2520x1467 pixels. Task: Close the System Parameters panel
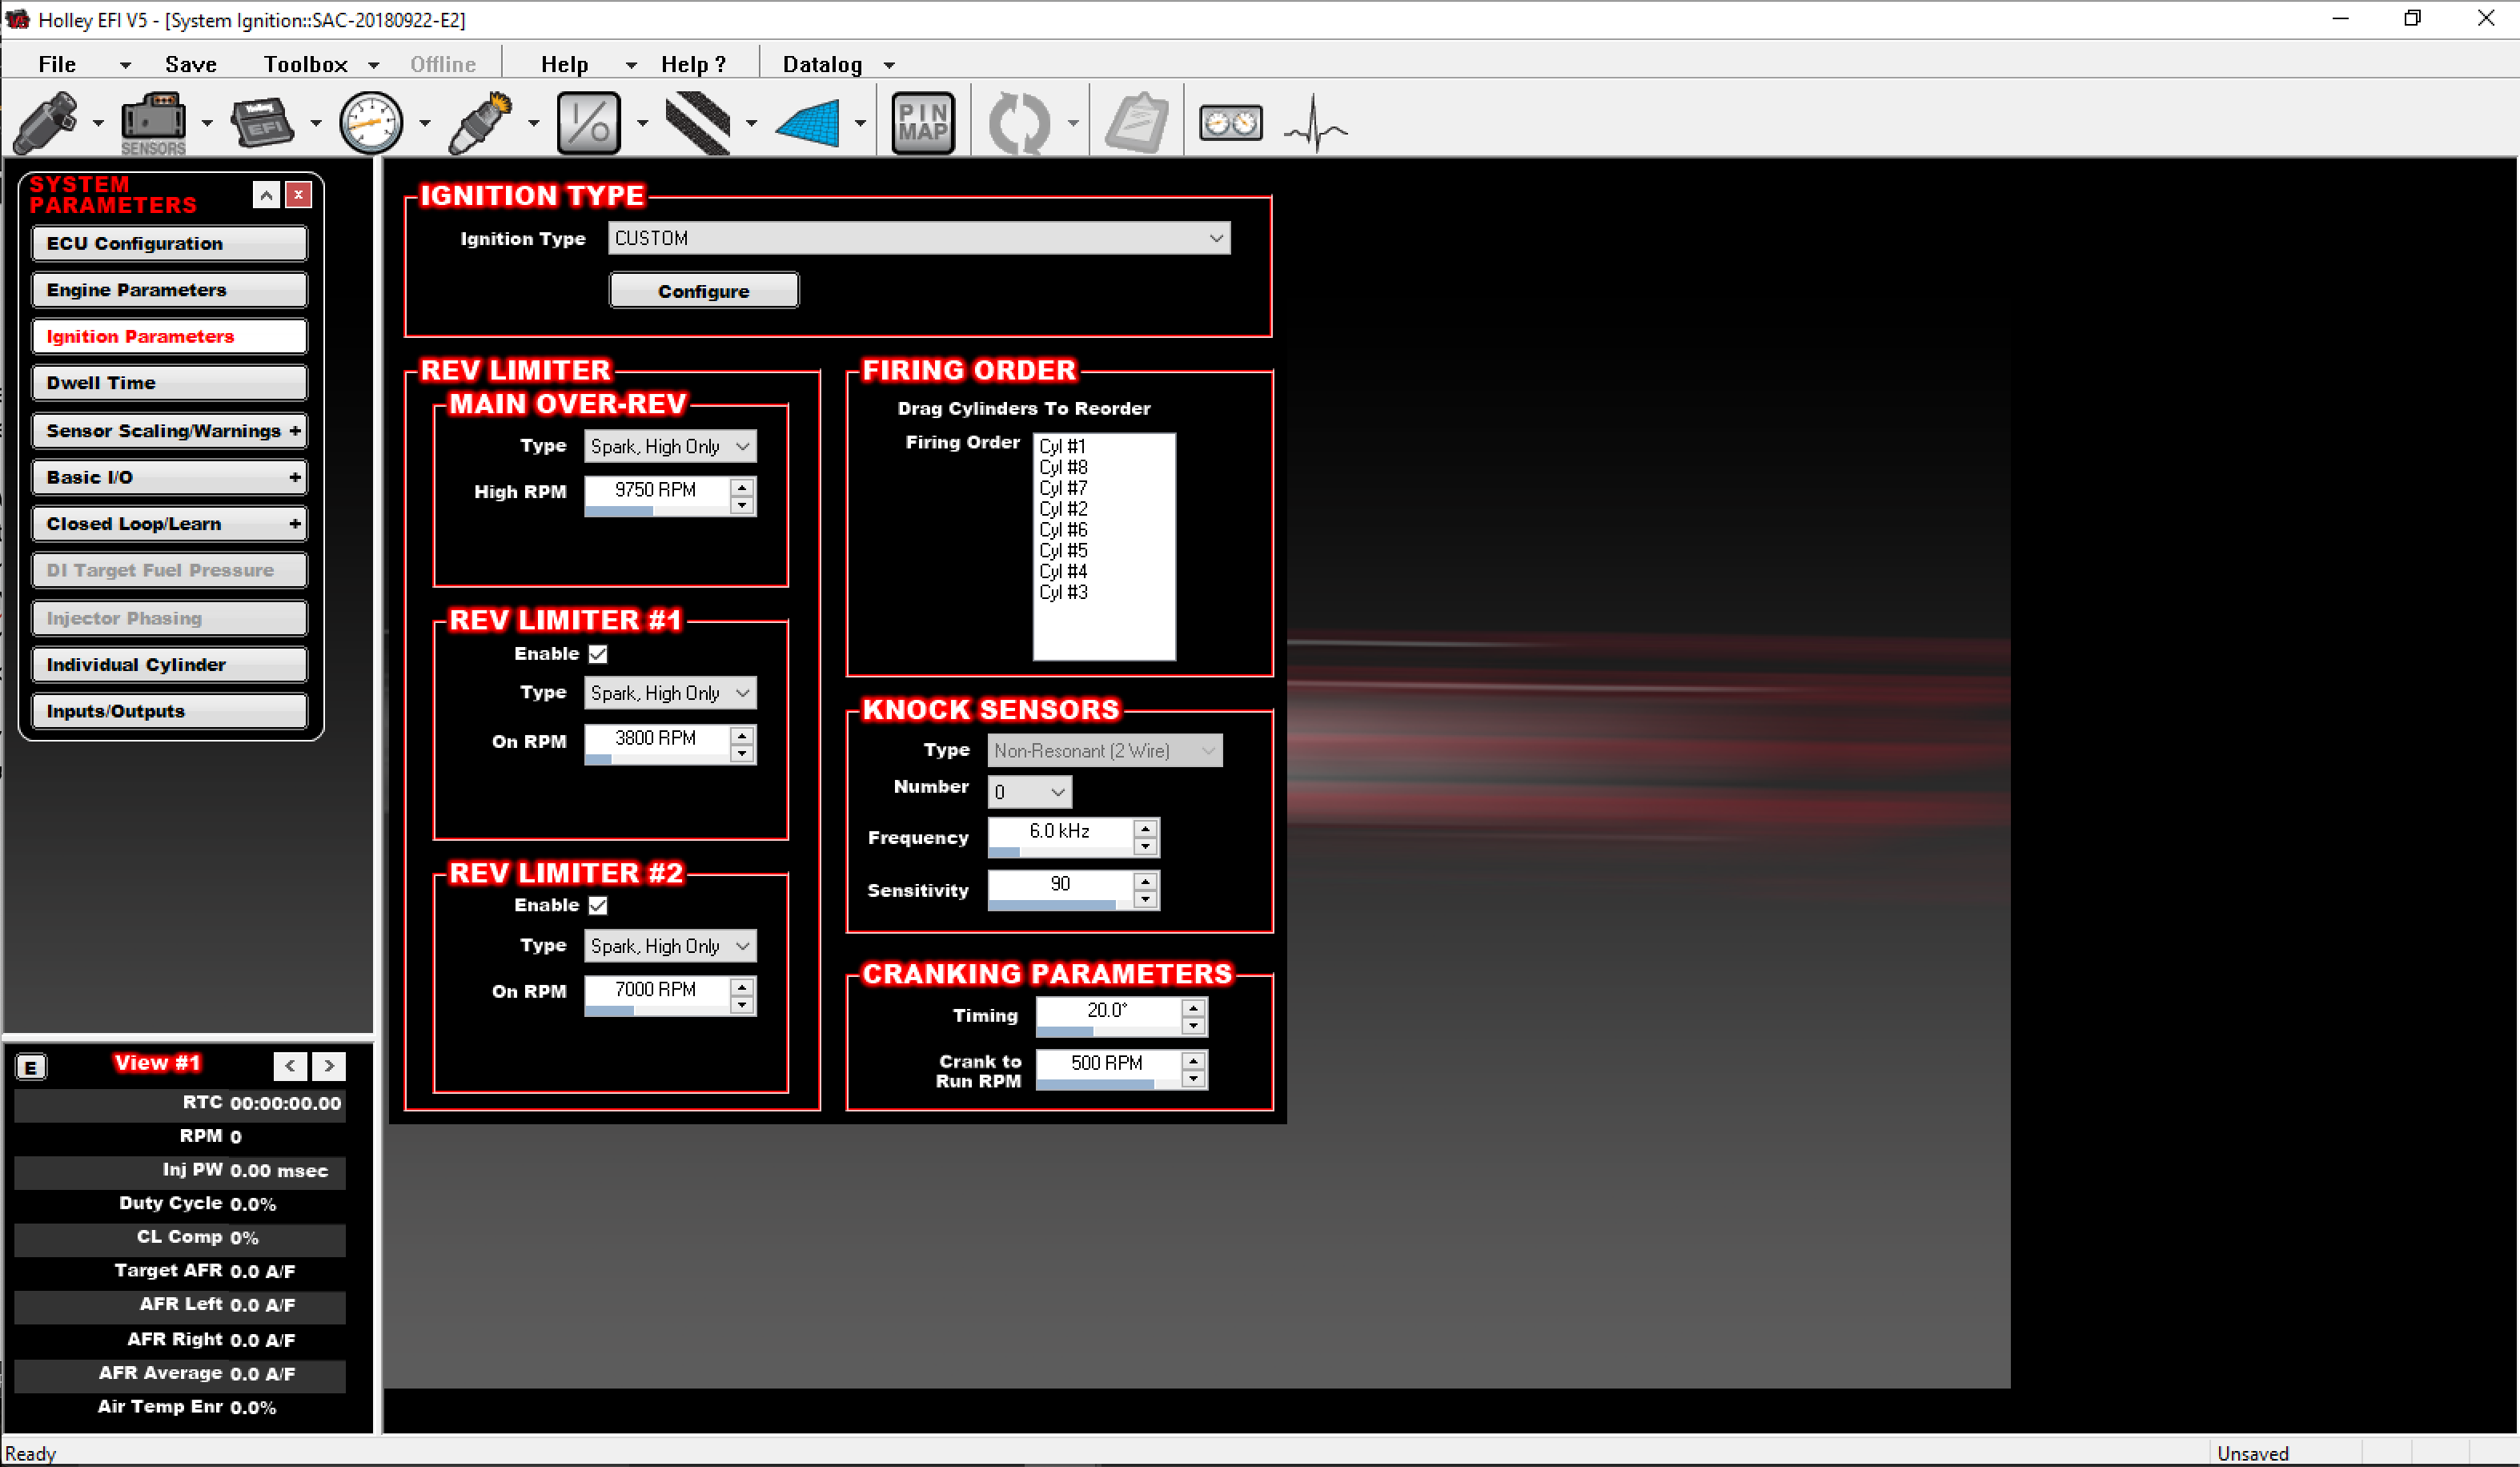(298, 195)
